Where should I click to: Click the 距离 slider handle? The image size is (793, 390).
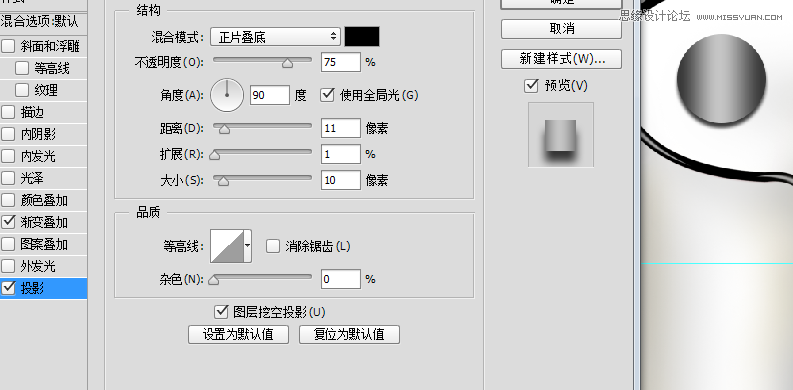tap(224, 129)
